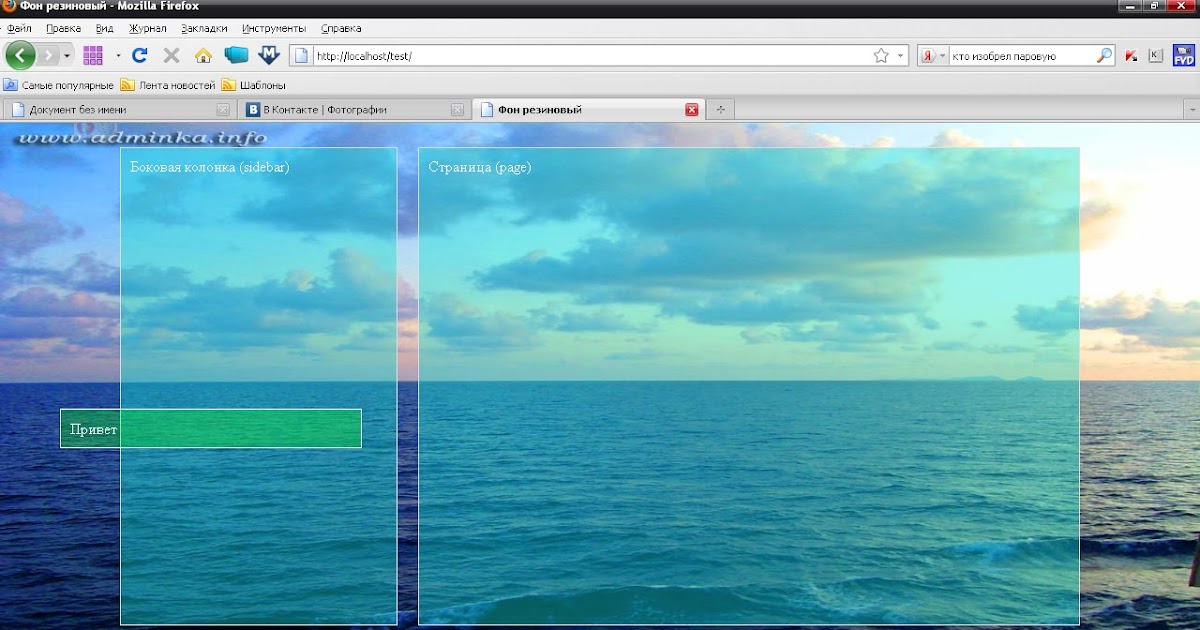This screenshot has height=630, width=1200.
Task: Expand the dropdown beside the purple grid icon
Action: click(x=118, y=56)
